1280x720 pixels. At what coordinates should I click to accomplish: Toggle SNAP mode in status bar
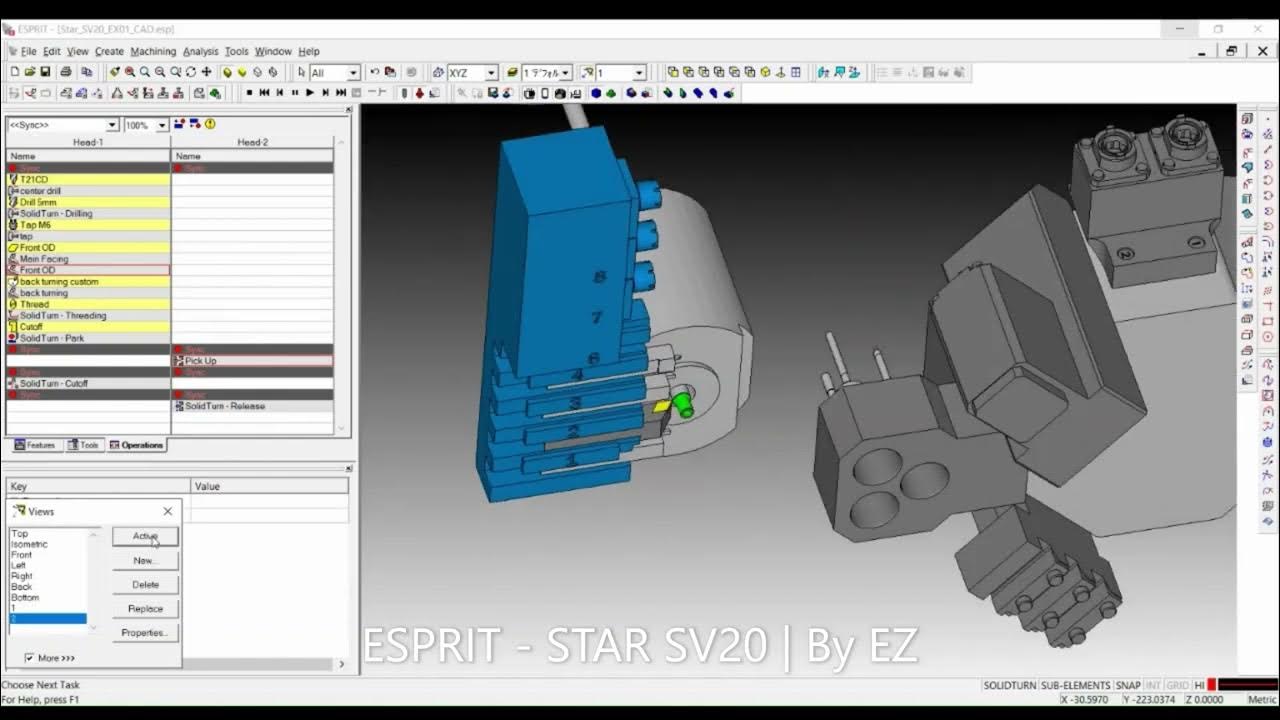[x=1128, y=685]
